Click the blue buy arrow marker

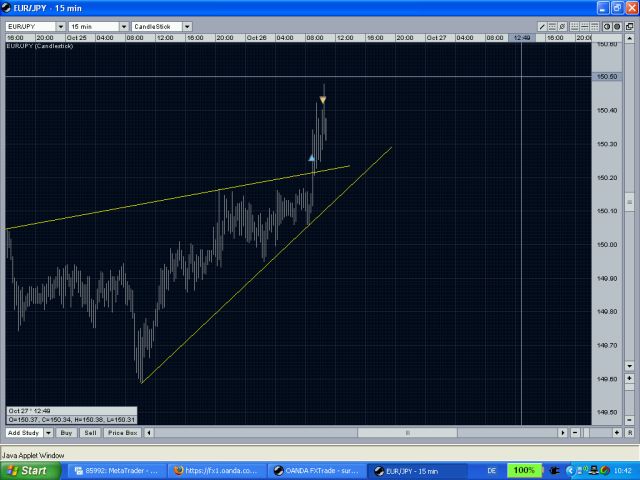point(311,158)
